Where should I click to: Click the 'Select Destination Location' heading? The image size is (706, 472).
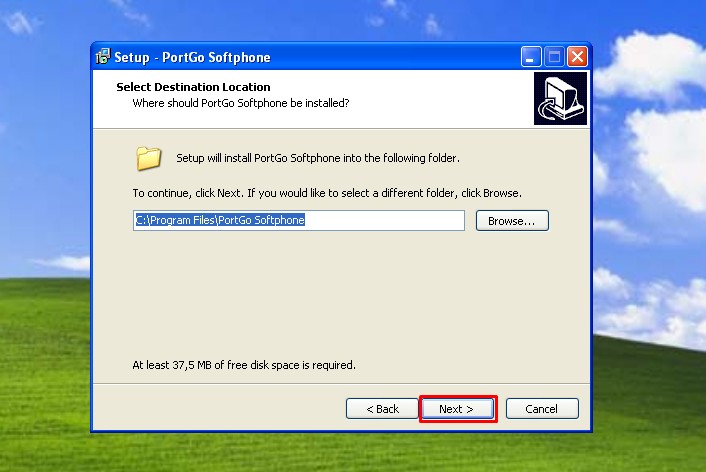coord(193,87)
